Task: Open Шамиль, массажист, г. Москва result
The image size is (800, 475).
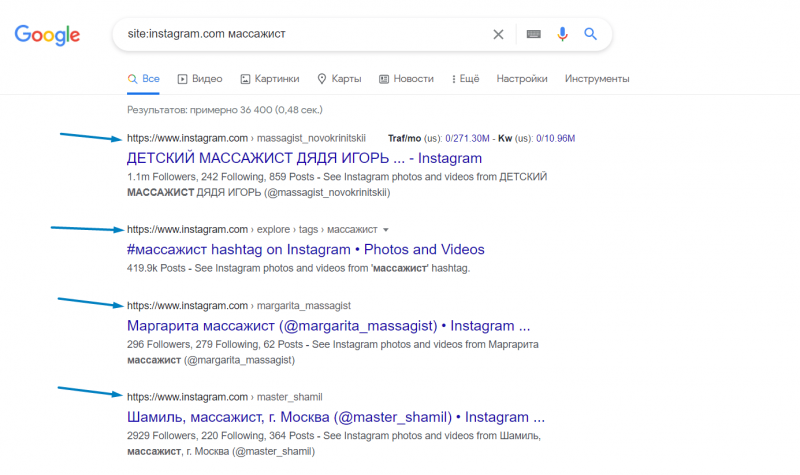Action: 336,417
